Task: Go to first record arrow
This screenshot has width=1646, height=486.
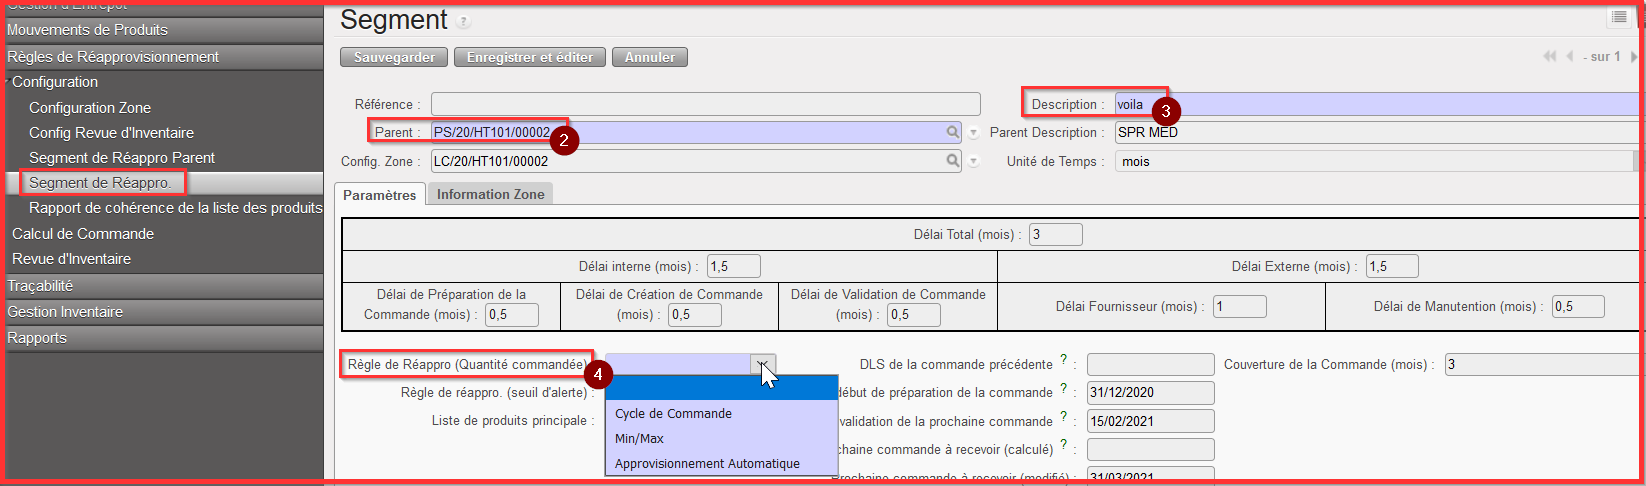Action: click(x=1549, y=57)
